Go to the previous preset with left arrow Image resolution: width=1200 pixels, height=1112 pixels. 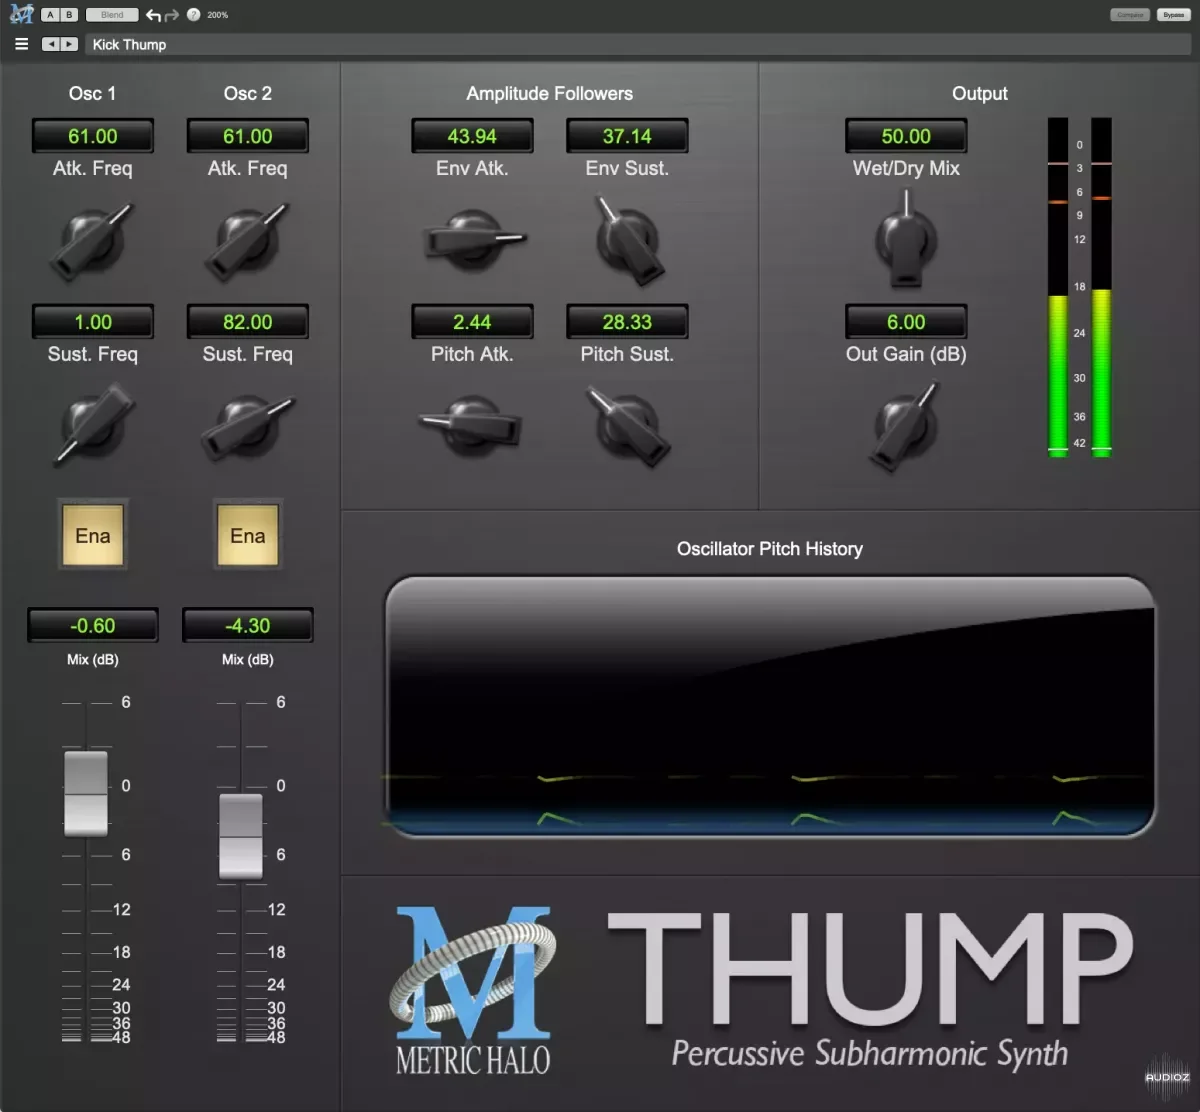[50, 44]
